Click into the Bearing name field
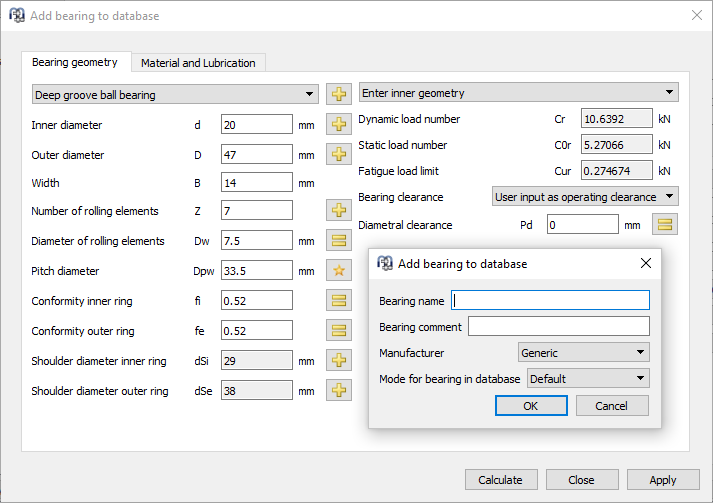This screenshot has height=503, width=713. (x=550, y=301)
